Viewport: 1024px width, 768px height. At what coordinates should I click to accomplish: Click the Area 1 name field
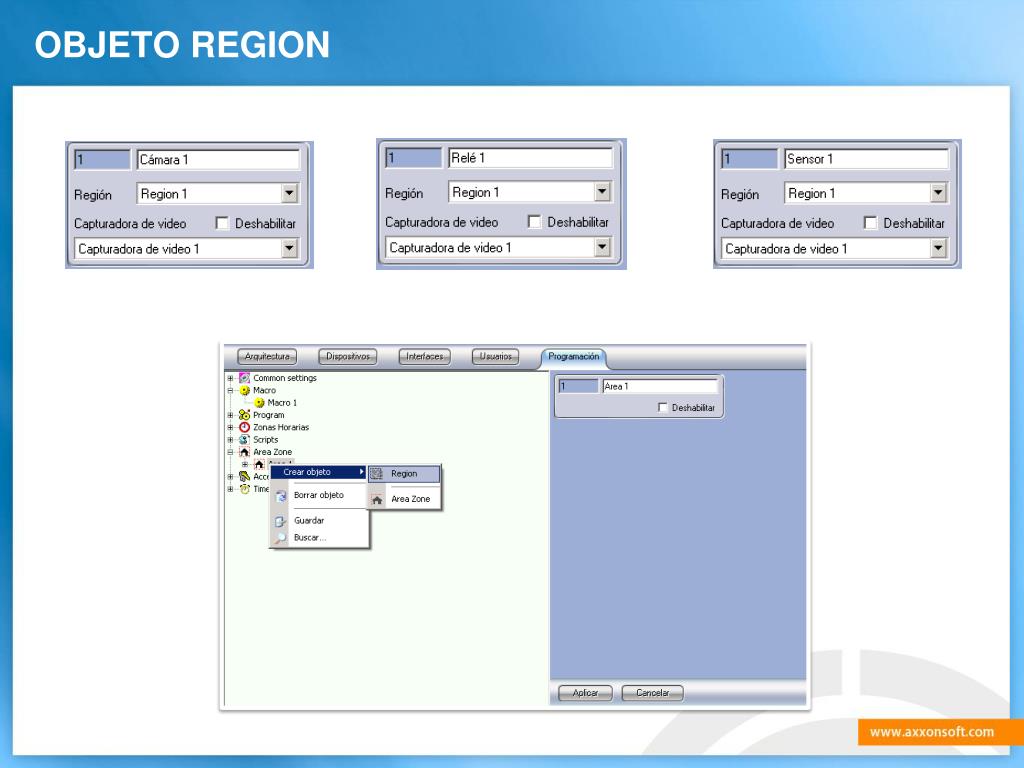click(660, 387)
